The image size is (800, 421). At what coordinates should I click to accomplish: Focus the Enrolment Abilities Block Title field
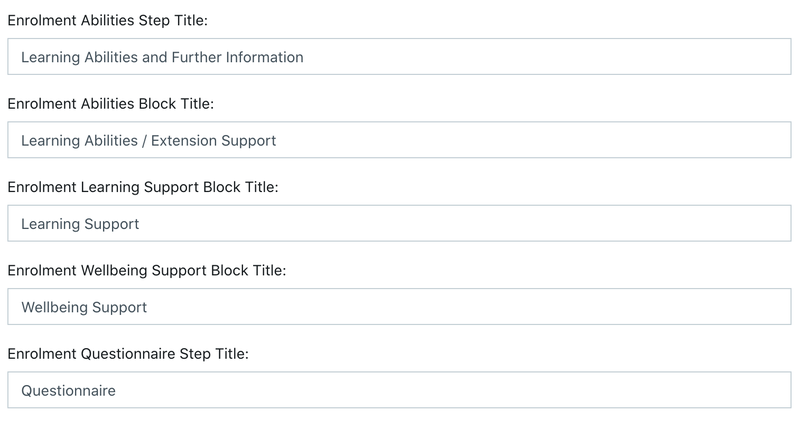point(400,140)
